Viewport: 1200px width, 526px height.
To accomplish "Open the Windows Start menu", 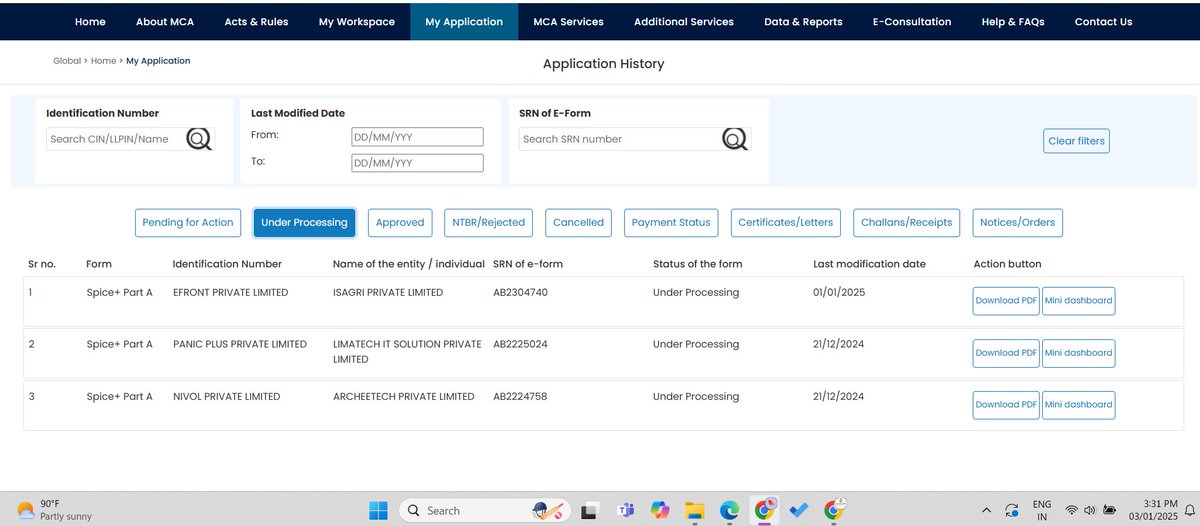I will (x=378, y=510).
